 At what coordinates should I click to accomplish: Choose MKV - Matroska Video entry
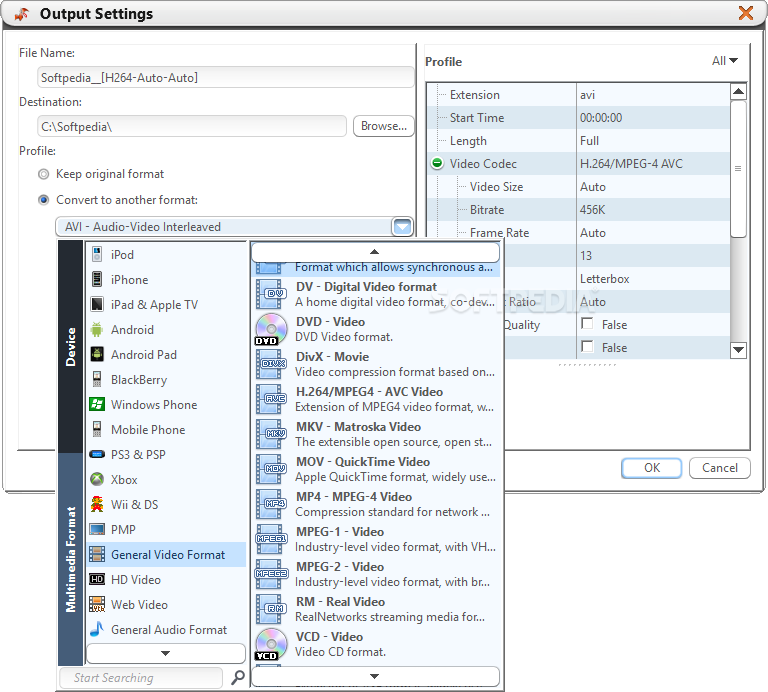point(376,434)
